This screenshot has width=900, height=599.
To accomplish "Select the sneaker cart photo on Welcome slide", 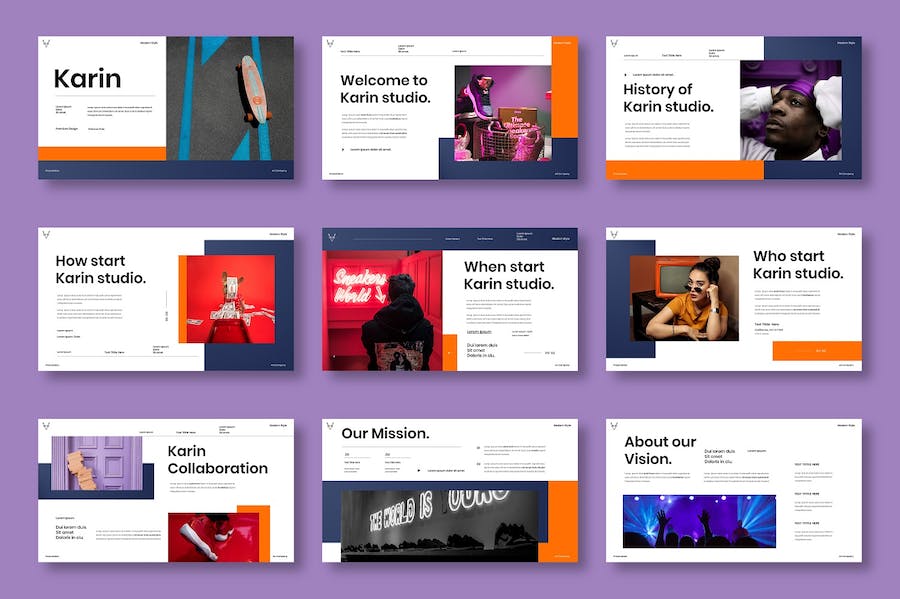I will click(501, 112).
